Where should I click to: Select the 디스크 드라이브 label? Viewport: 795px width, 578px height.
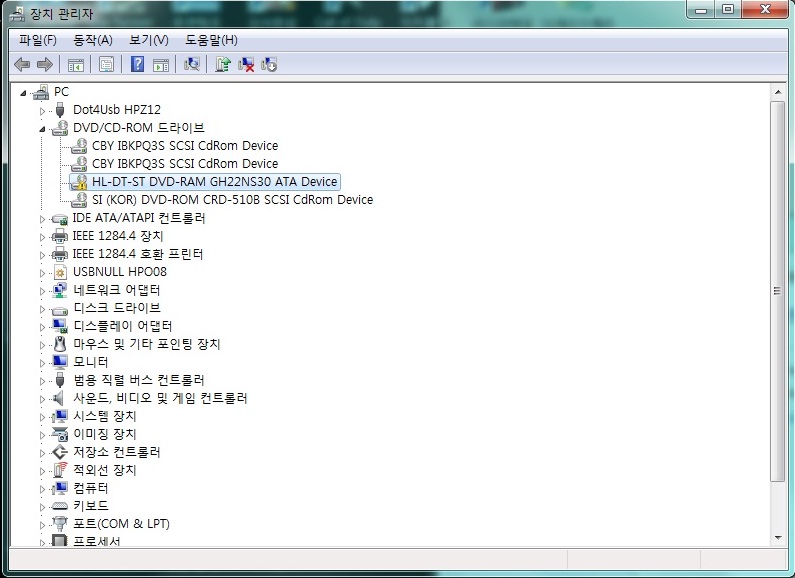click(x=117, y=308)
